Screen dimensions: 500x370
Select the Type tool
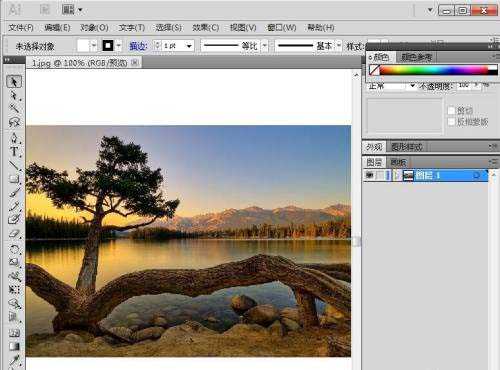(x=14, y=152)
